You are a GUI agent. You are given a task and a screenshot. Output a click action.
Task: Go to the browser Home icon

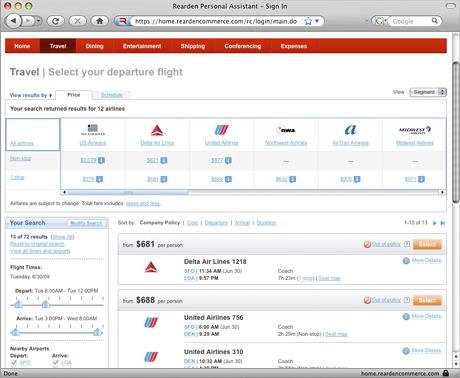(x=99, y=21)
